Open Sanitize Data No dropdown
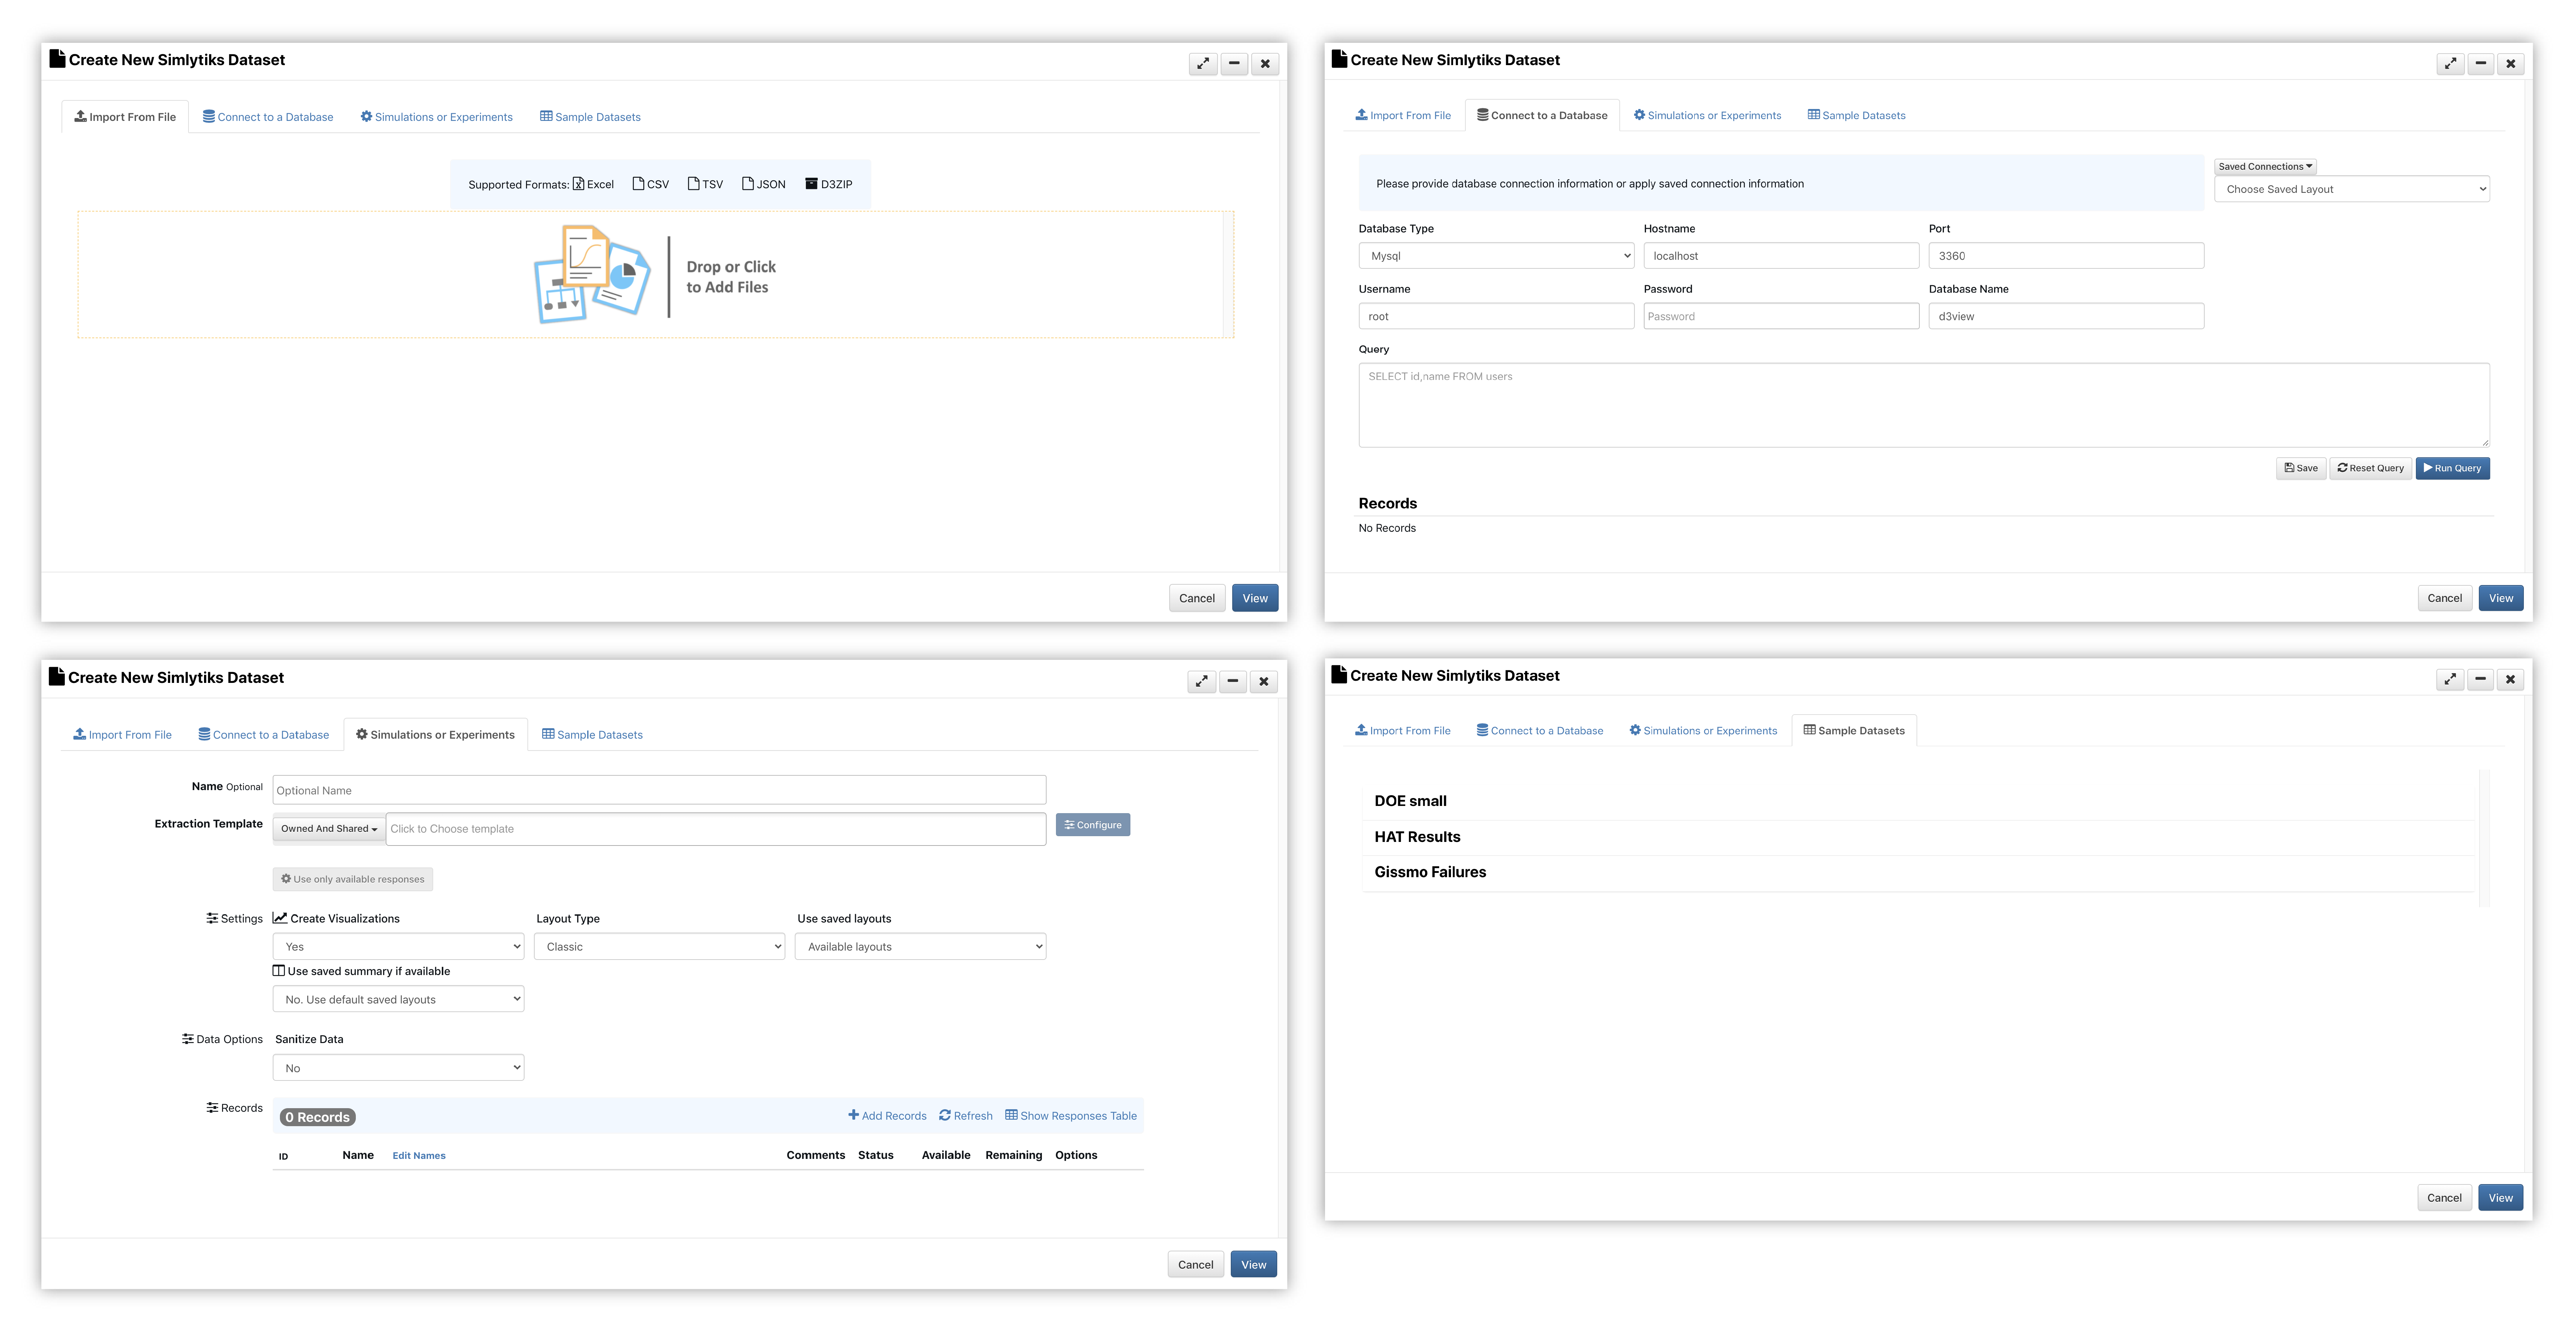This screenshot has width=2576, height=1337. point(398,1068)
